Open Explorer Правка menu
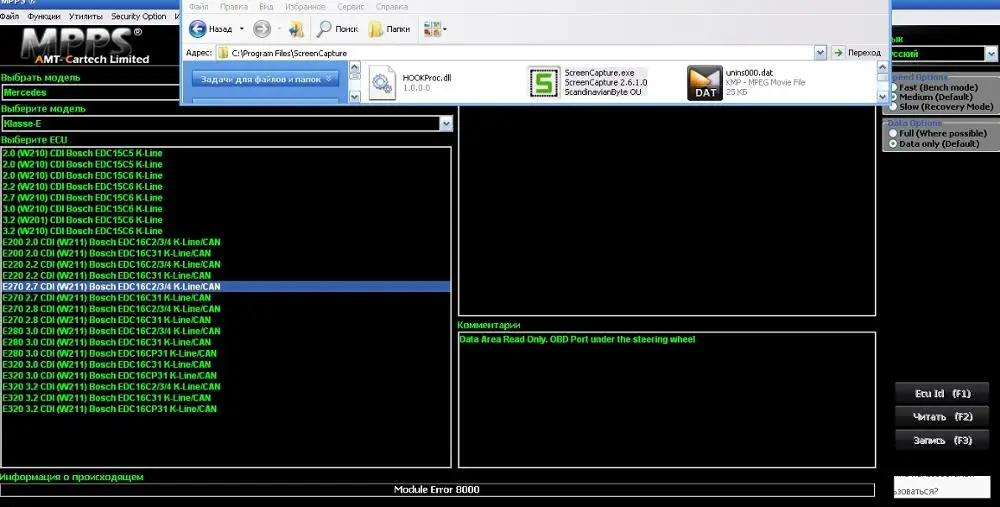This screenshot has width=1000, height=507. click(x=233, y=6)
